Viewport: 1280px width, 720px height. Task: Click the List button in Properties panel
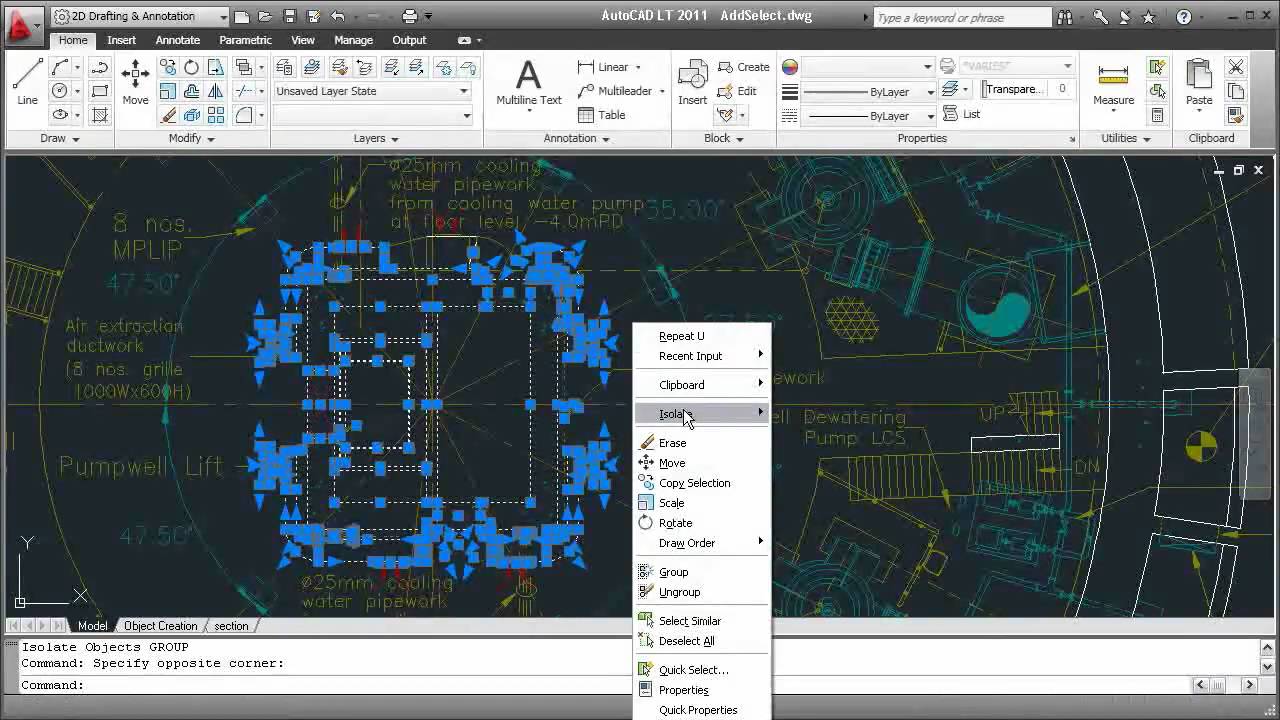[x=962, y=114]
